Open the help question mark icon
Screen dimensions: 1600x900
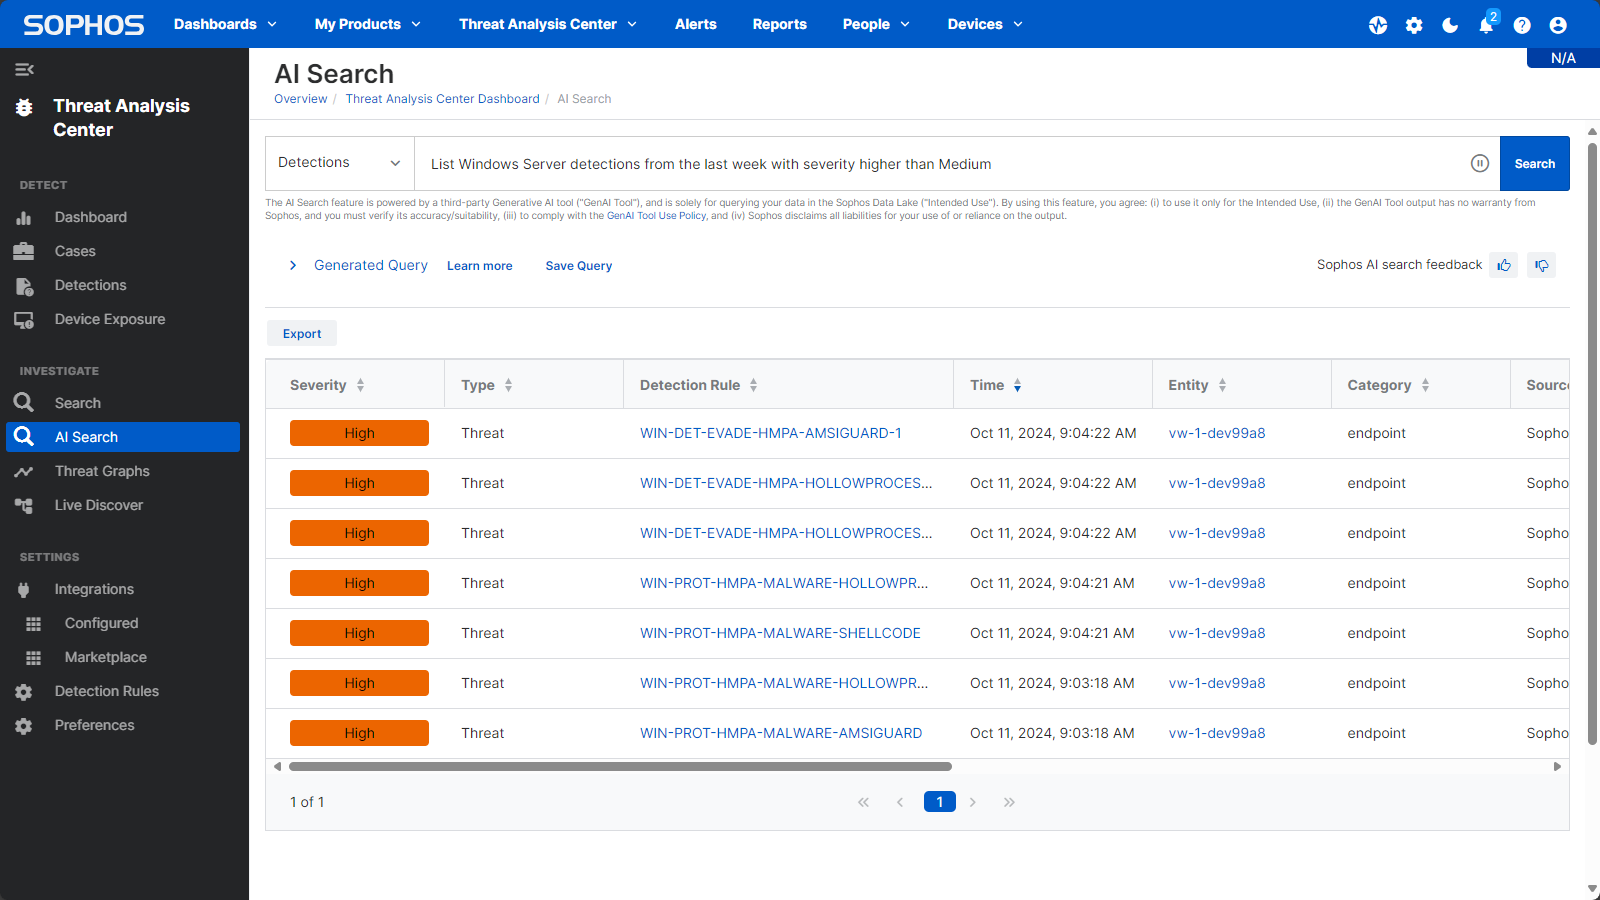(x=1522, y=25)
